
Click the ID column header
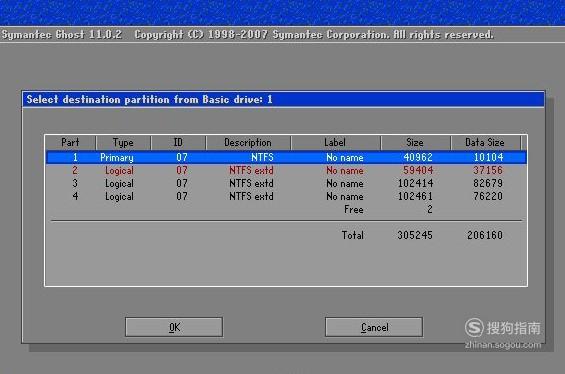click(178, 143)
